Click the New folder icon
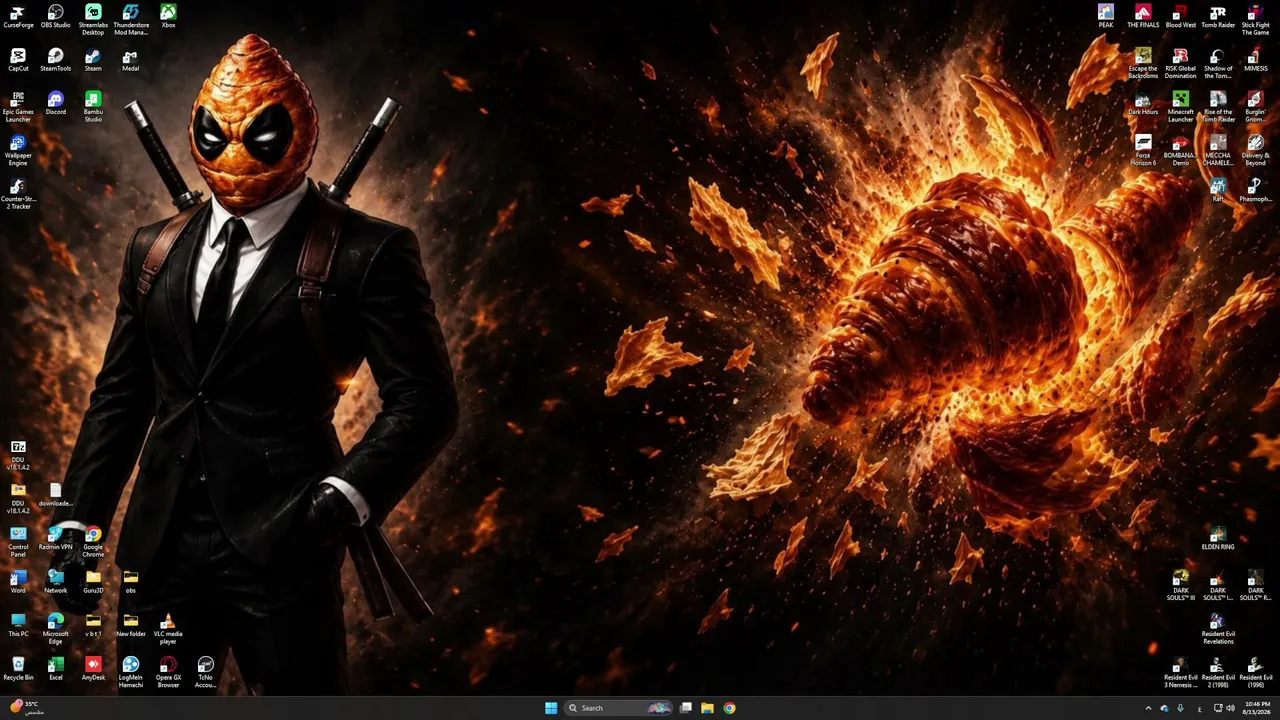Viewport: 1280px width, 720px height. [x=131, y=626]
